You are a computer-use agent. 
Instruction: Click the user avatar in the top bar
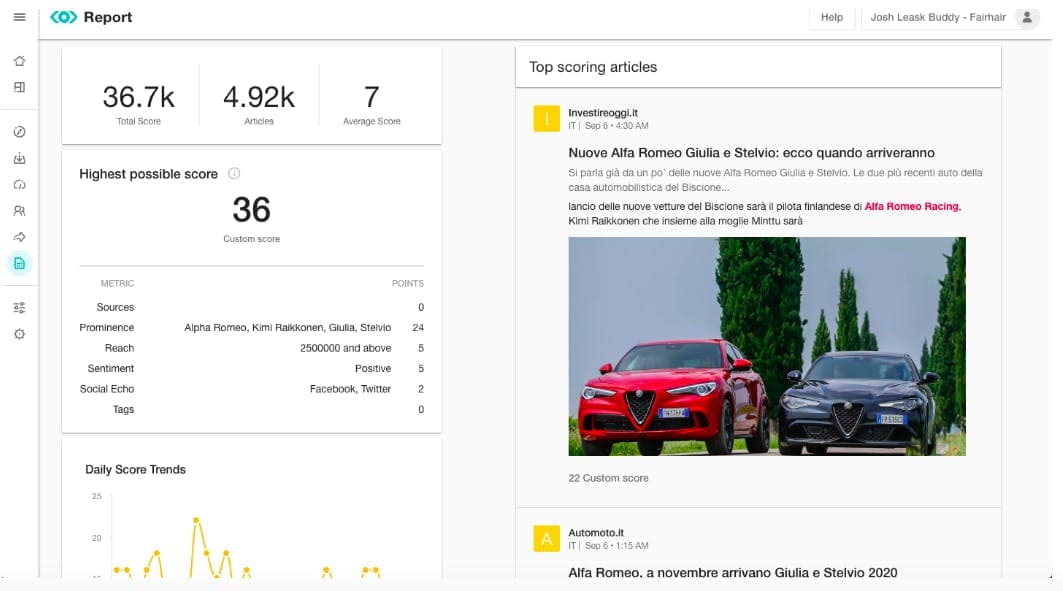(1027, 17)
